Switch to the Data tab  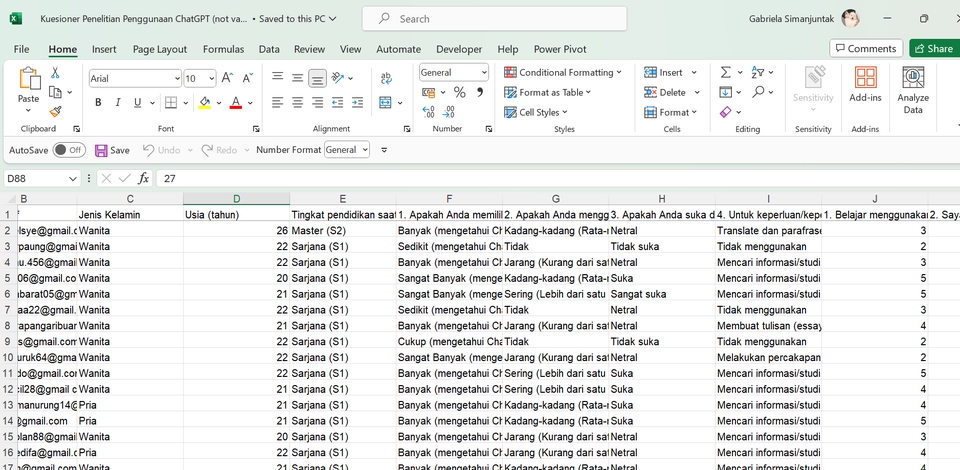[269, 49]
